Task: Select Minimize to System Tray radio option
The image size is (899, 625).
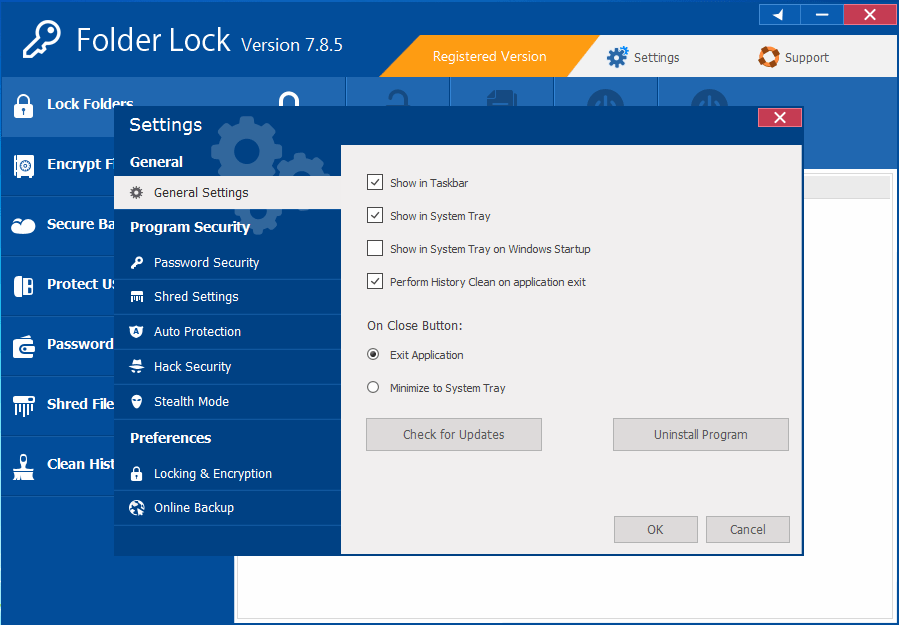Action: pyautogui.click(x=373, y=388)
